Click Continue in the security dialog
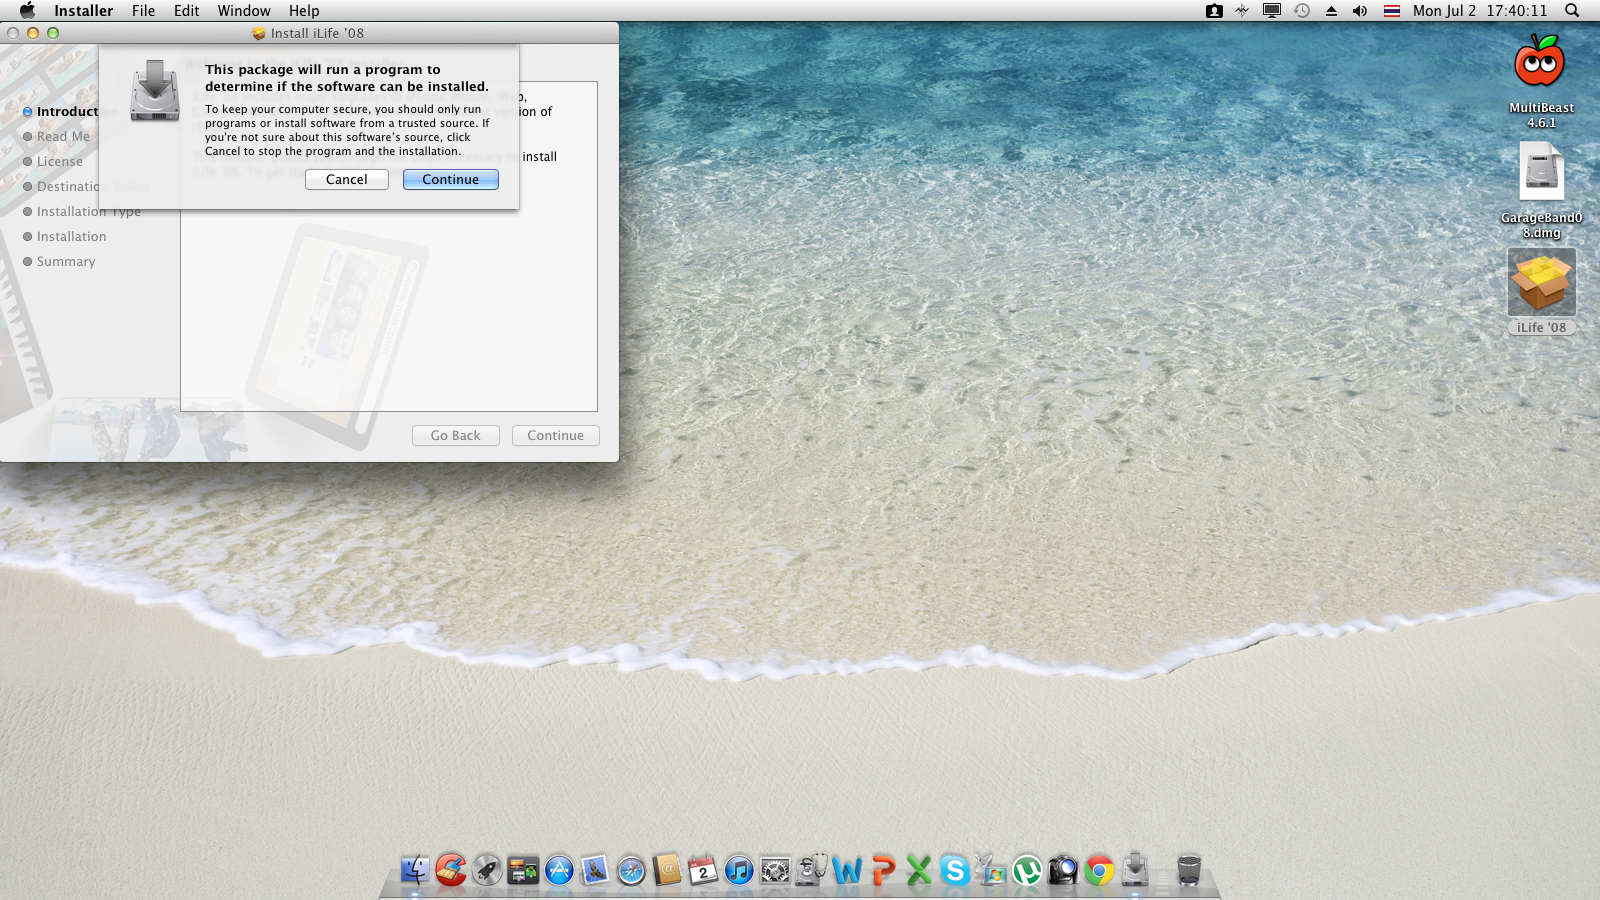Viewport: 1600px width, 900px height. tap(450, 180)
